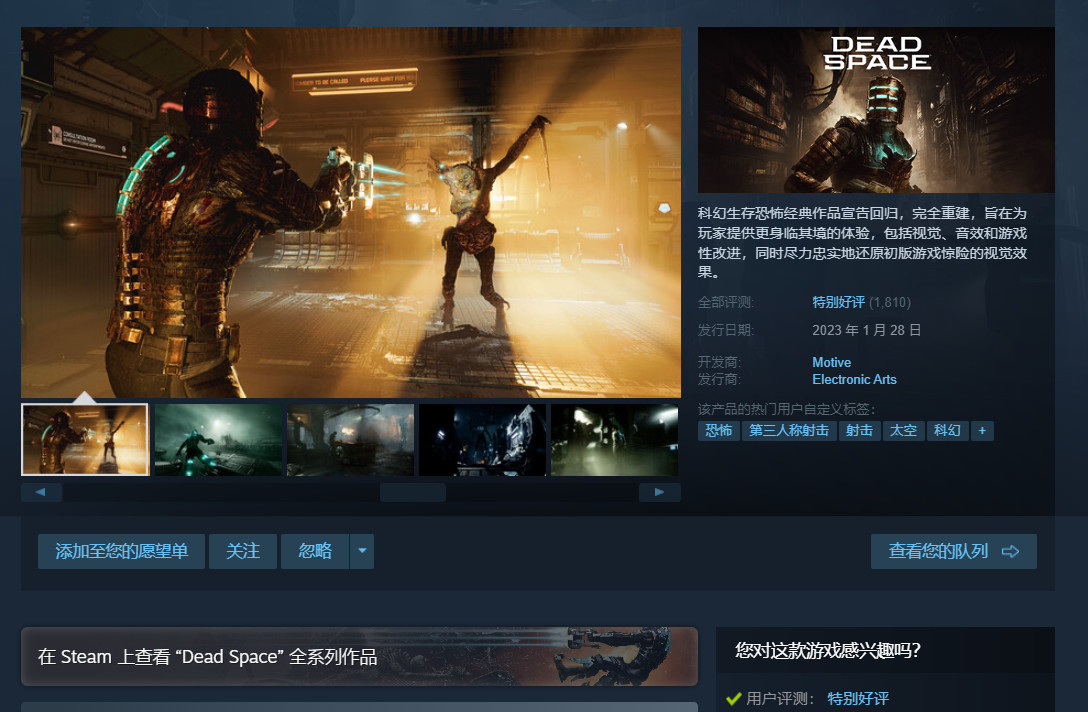1088x712 pixels.
Task: Click the previous screenshot arrow
Action: (41, 491)
